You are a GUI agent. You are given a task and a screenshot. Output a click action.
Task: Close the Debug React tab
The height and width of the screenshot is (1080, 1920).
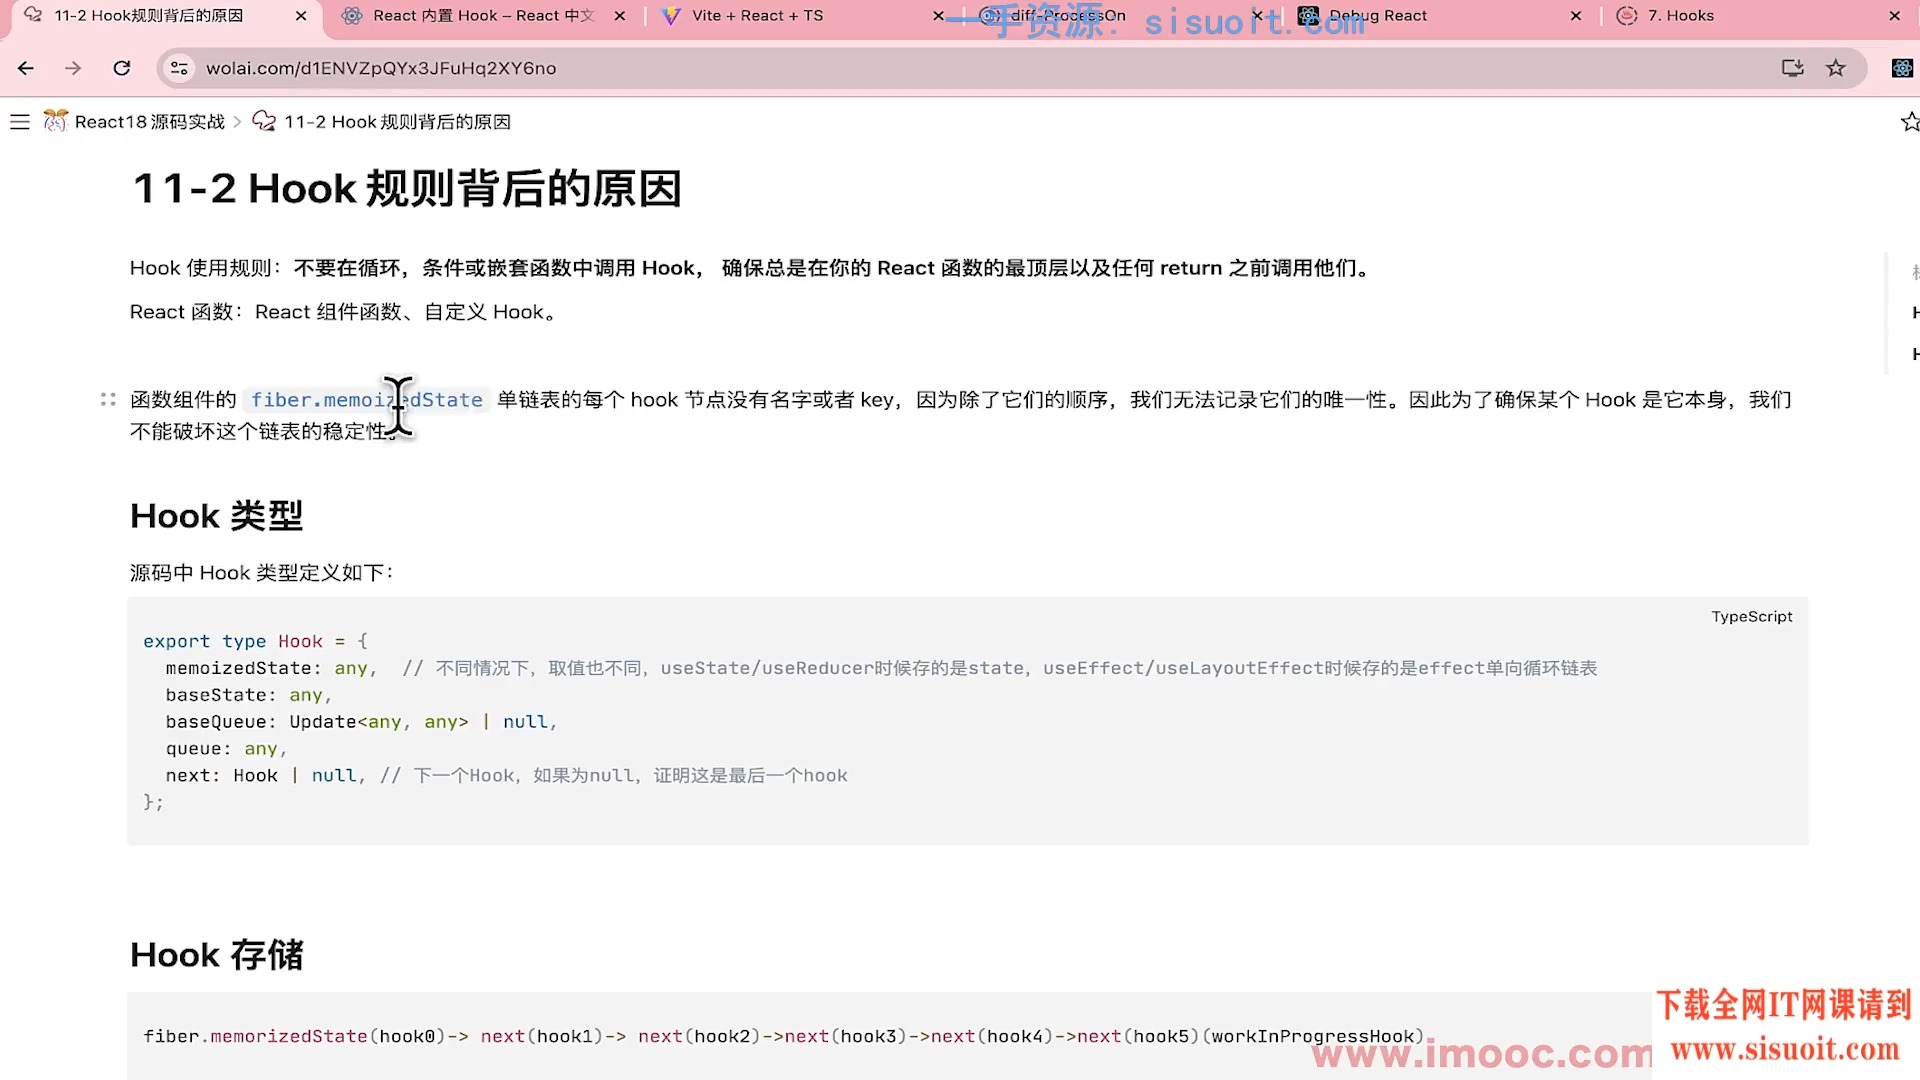pos(1576,16)
